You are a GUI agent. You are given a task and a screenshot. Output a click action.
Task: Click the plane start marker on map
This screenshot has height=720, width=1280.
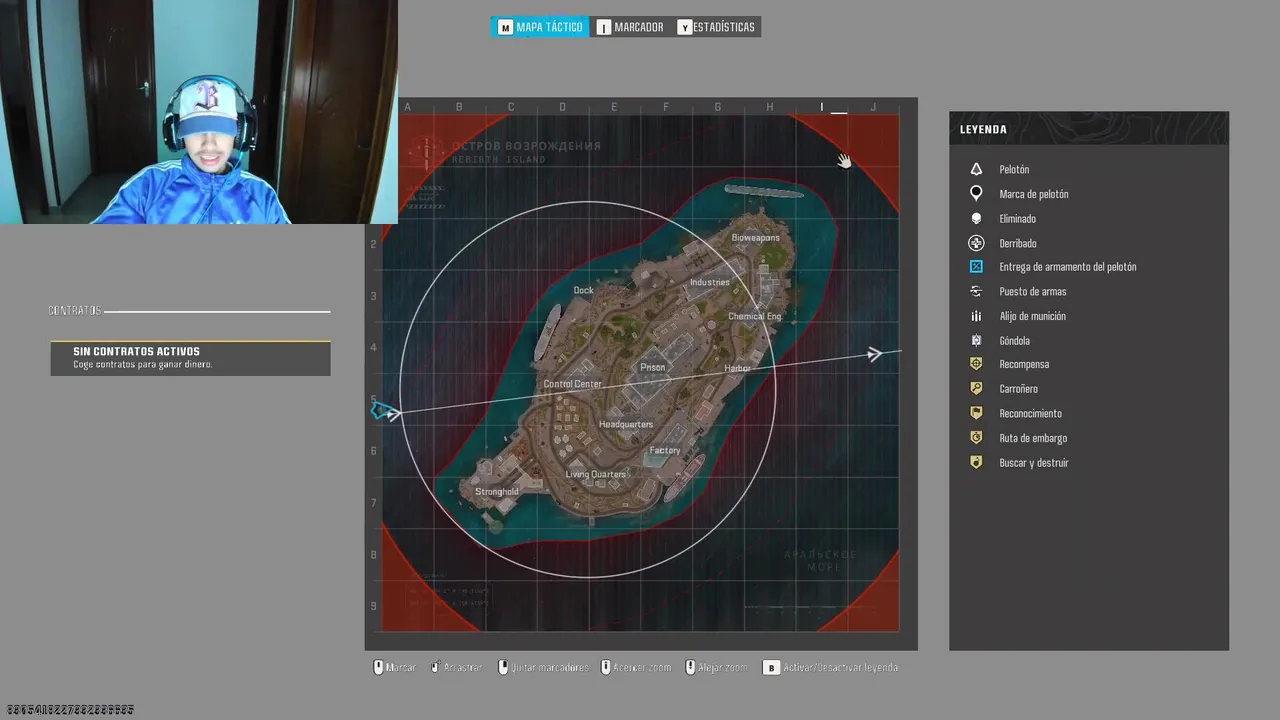point(383,410)
